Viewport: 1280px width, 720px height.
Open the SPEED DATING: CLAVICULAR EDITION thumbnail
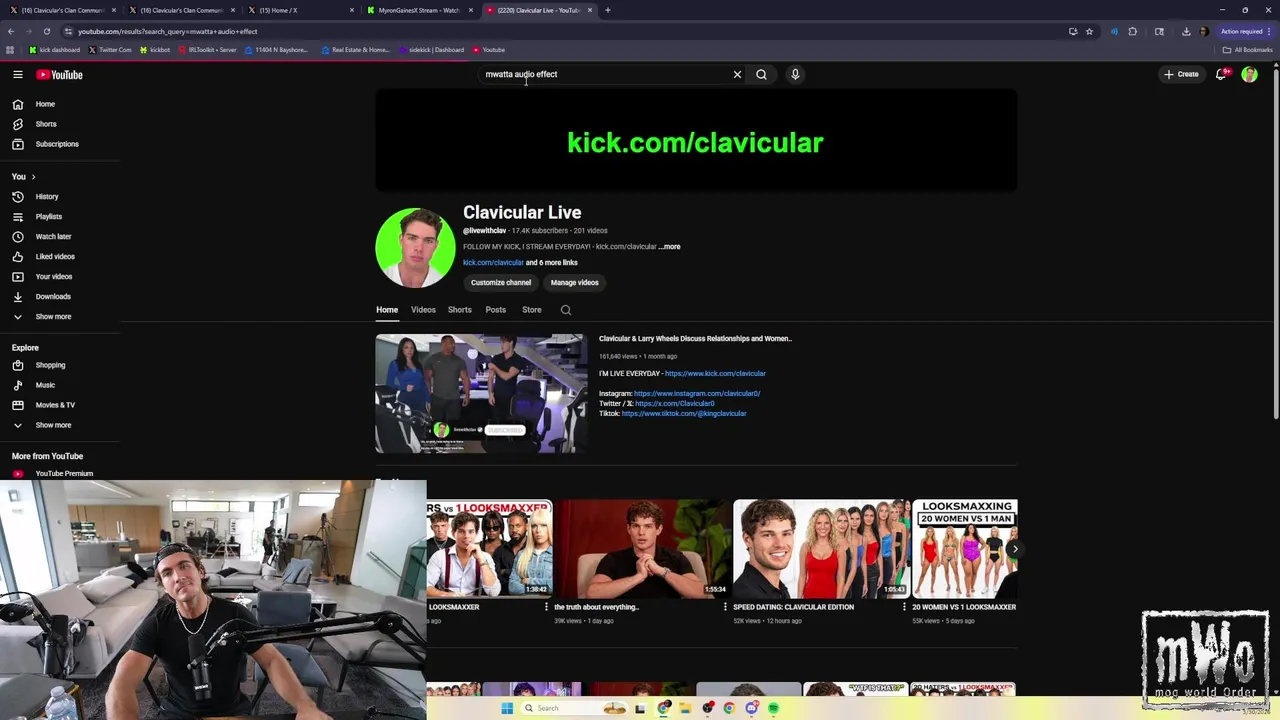[x=821, y=549]
